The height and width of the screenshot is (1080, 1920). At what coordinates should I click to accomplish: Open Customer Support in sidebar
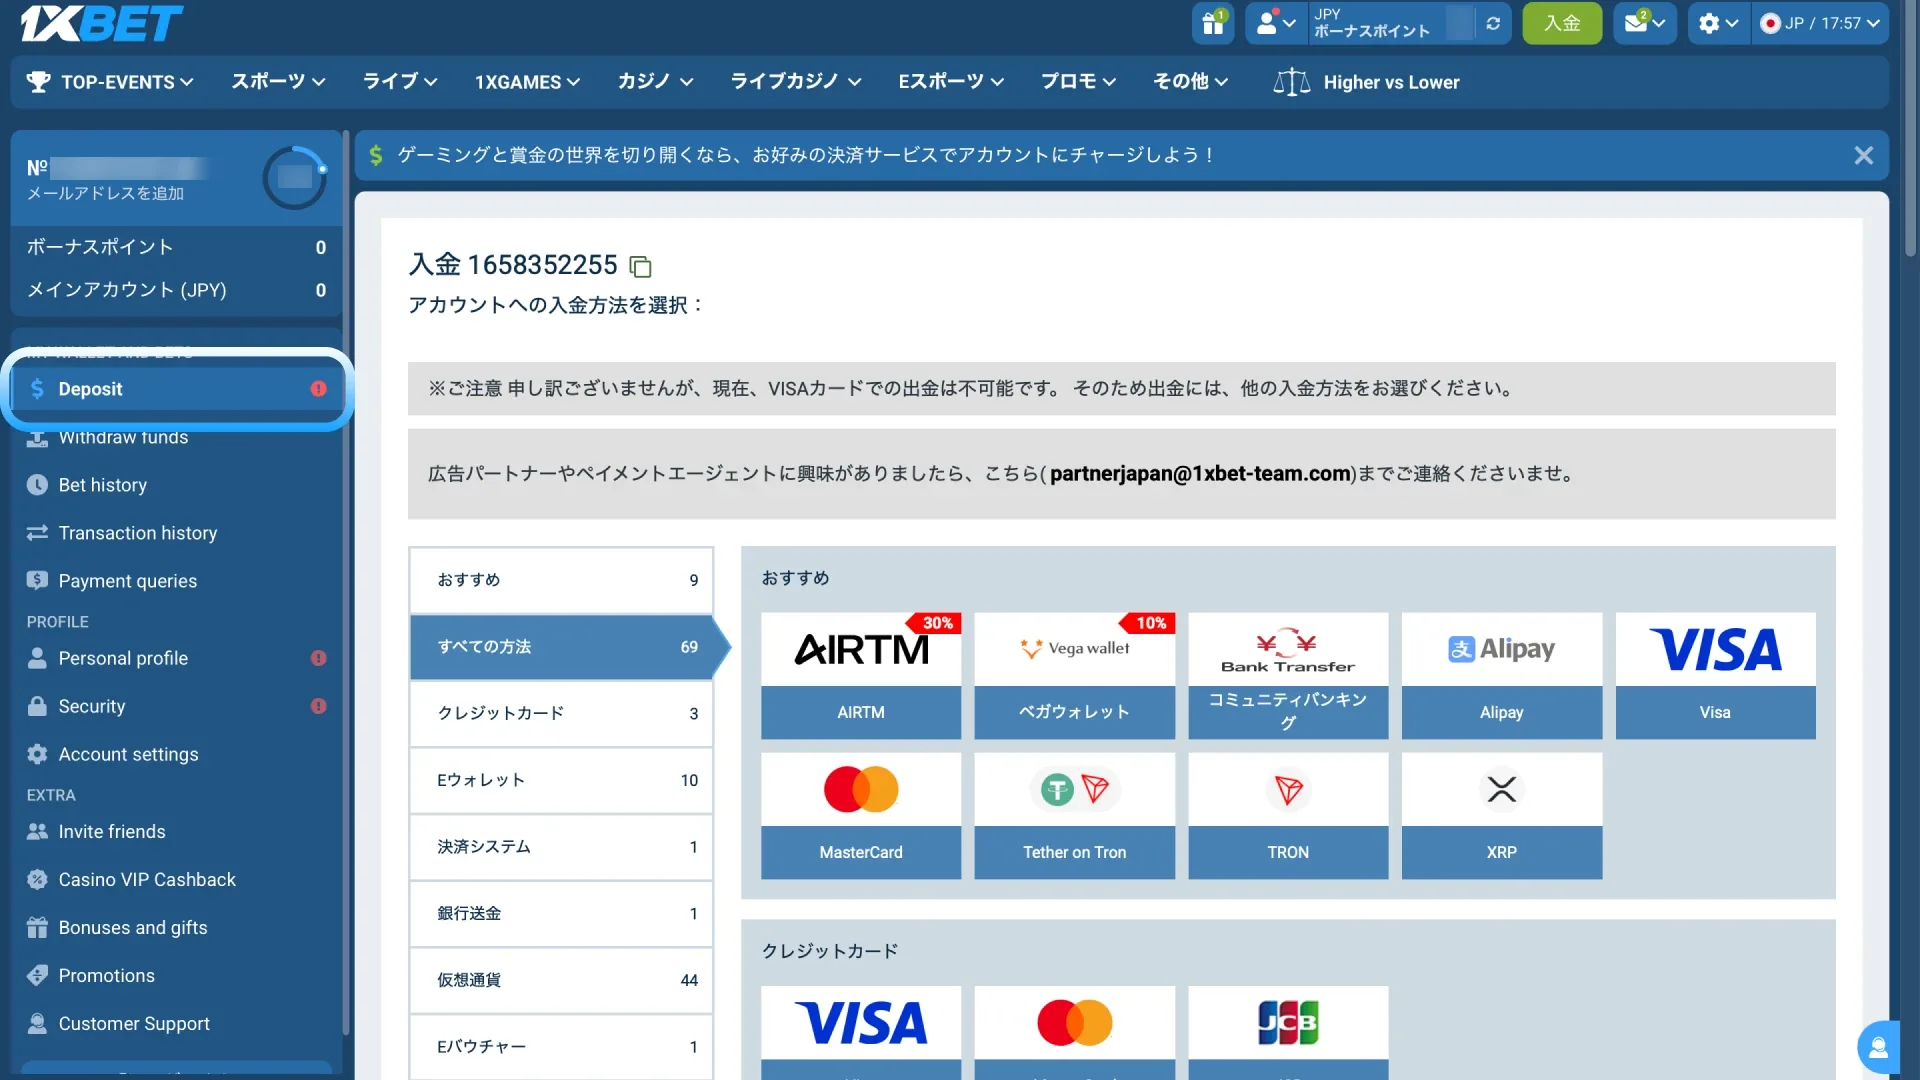[177, 1024]
